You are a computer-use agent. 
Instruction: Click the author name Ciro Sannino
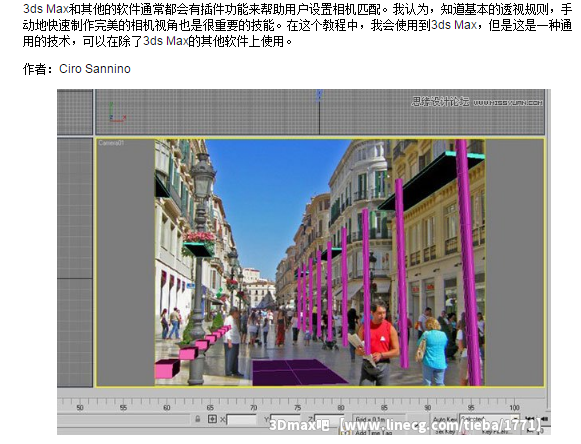coord(95,69)
